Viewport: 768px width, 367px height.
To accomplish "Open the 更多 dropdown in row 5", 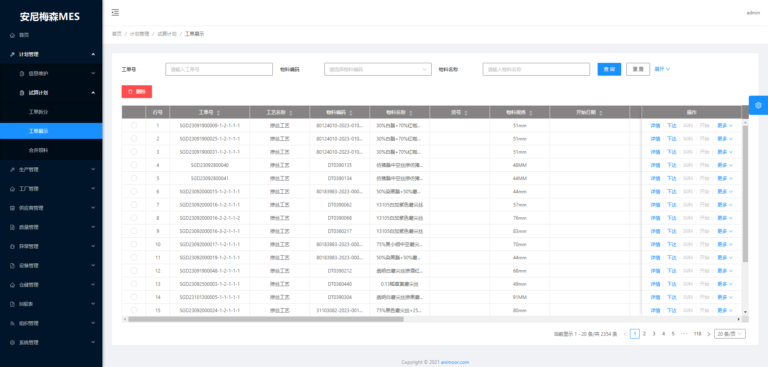I will pyautogui.click(x=725, y=178).
